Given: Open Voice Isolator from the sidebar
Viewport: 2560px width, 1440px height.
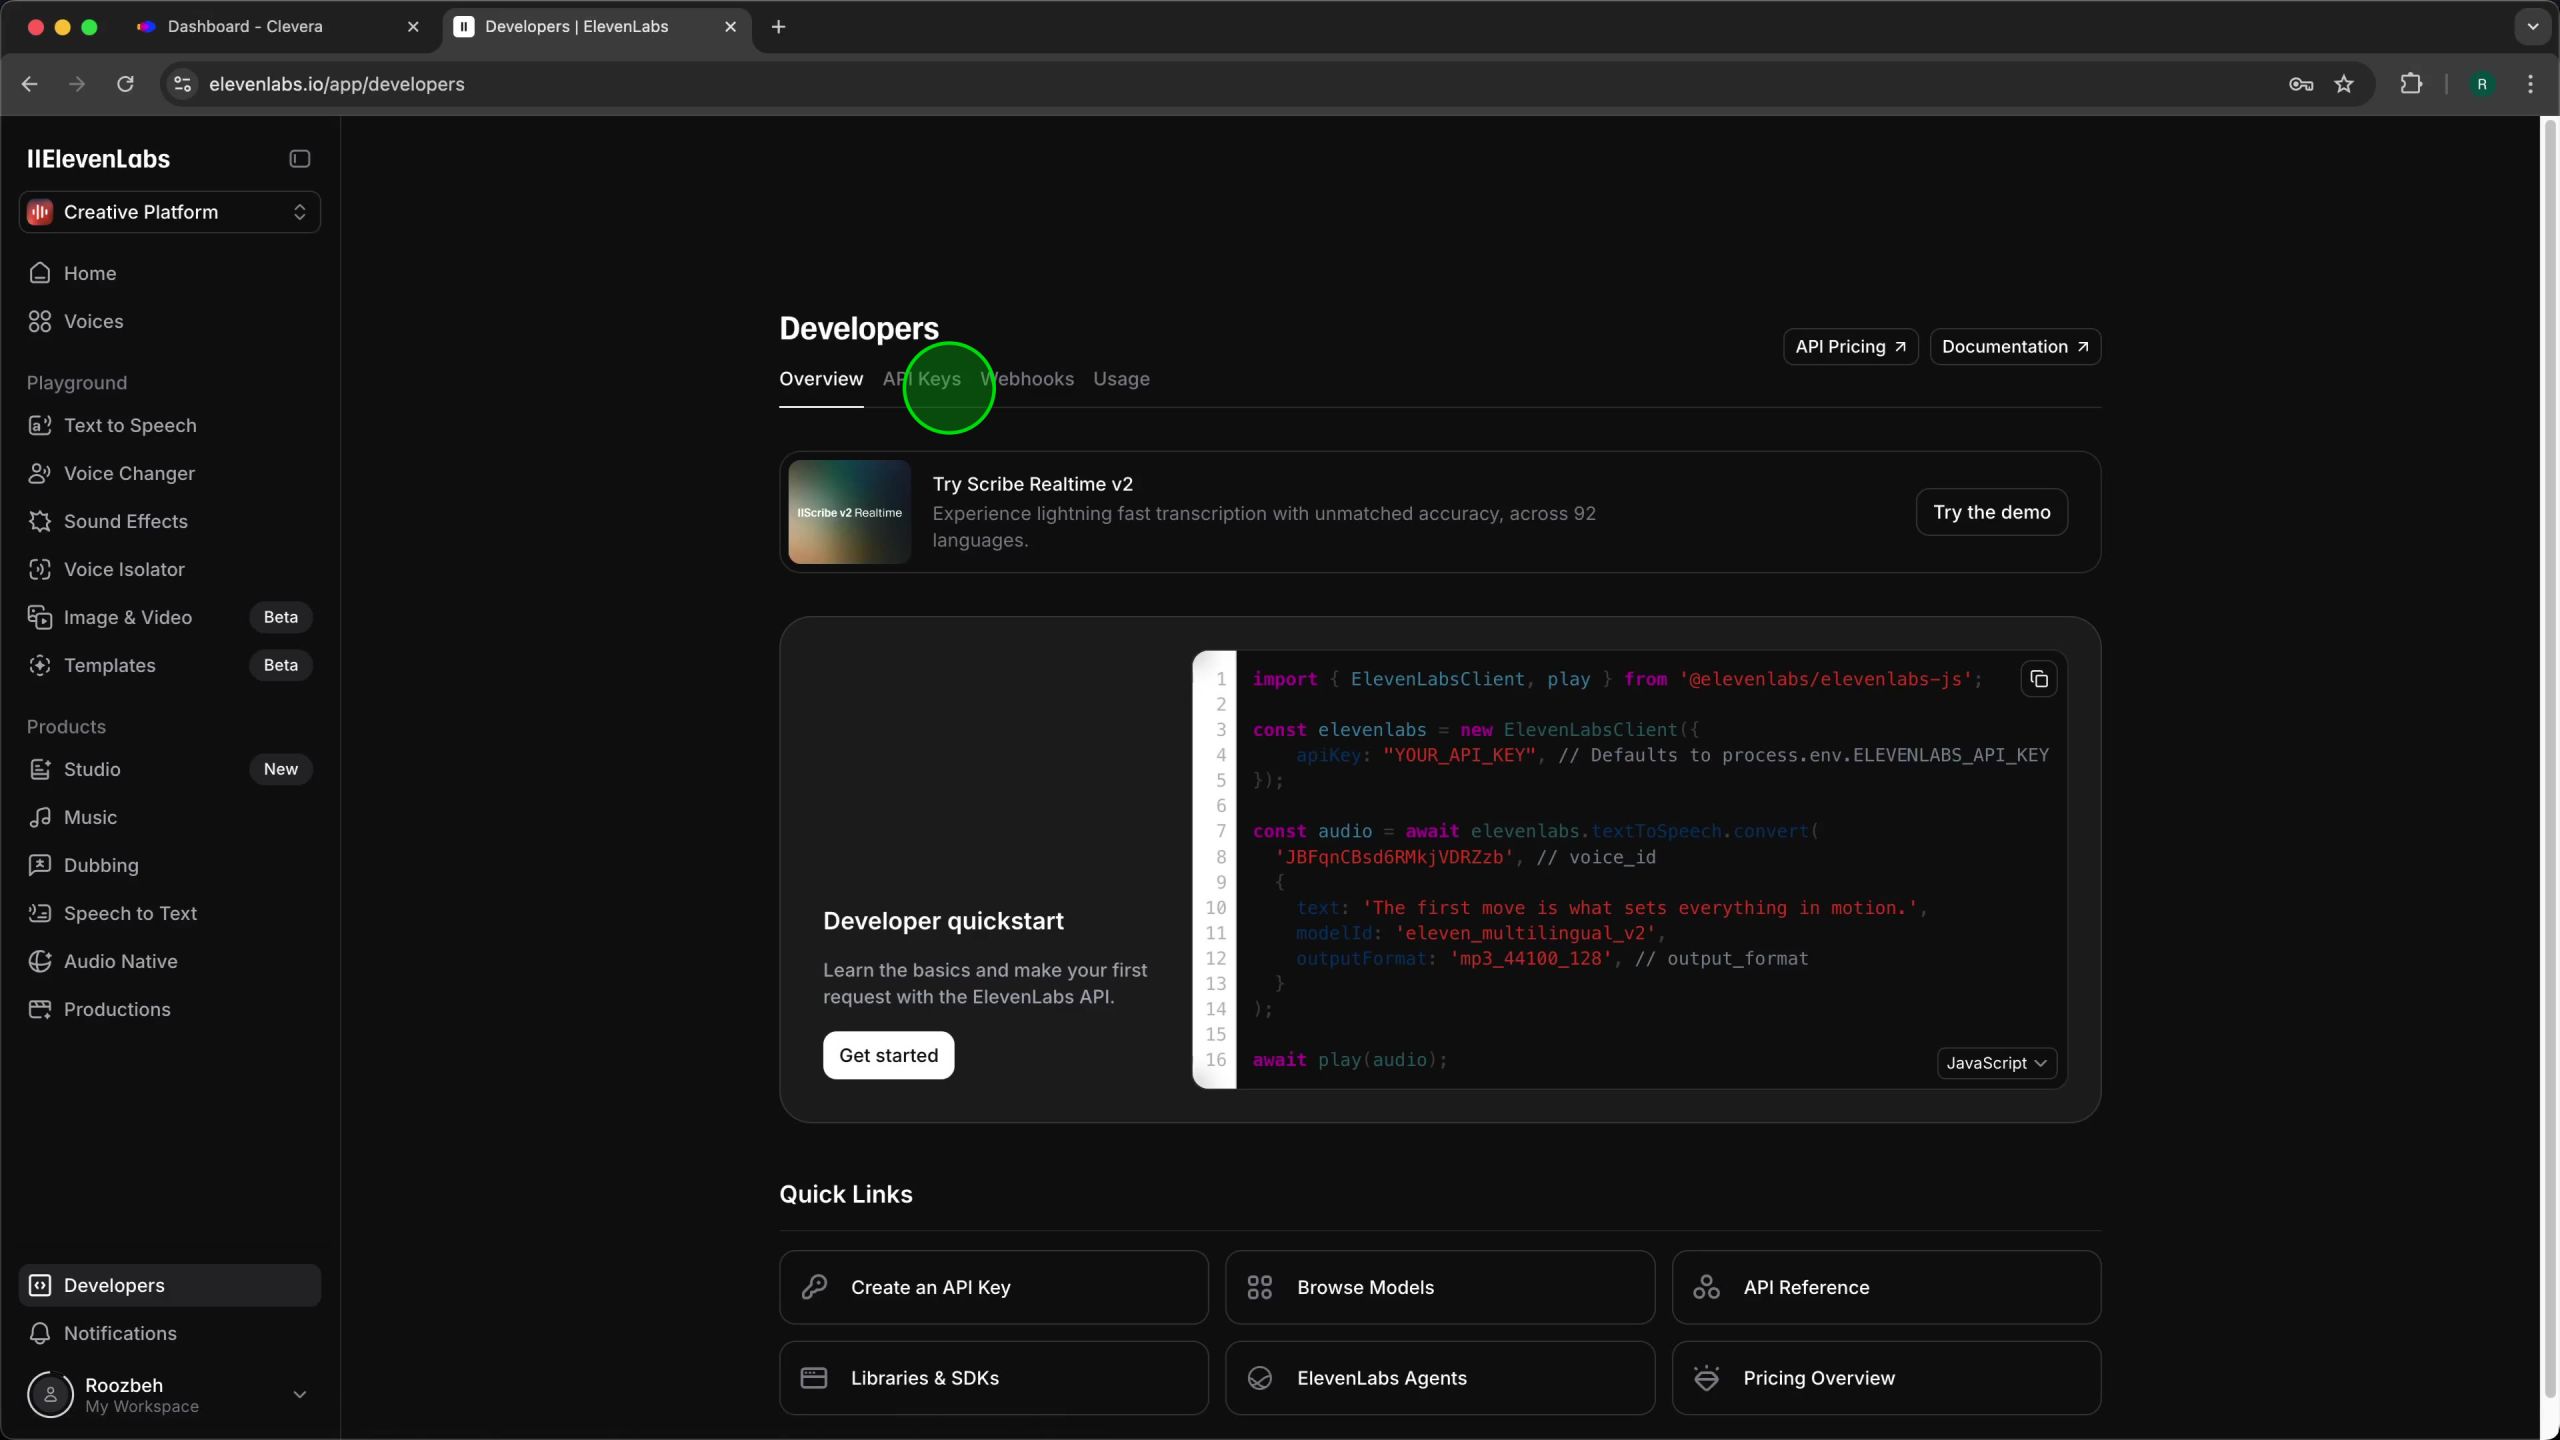Looking at the screenshot, I should (124, 569).
